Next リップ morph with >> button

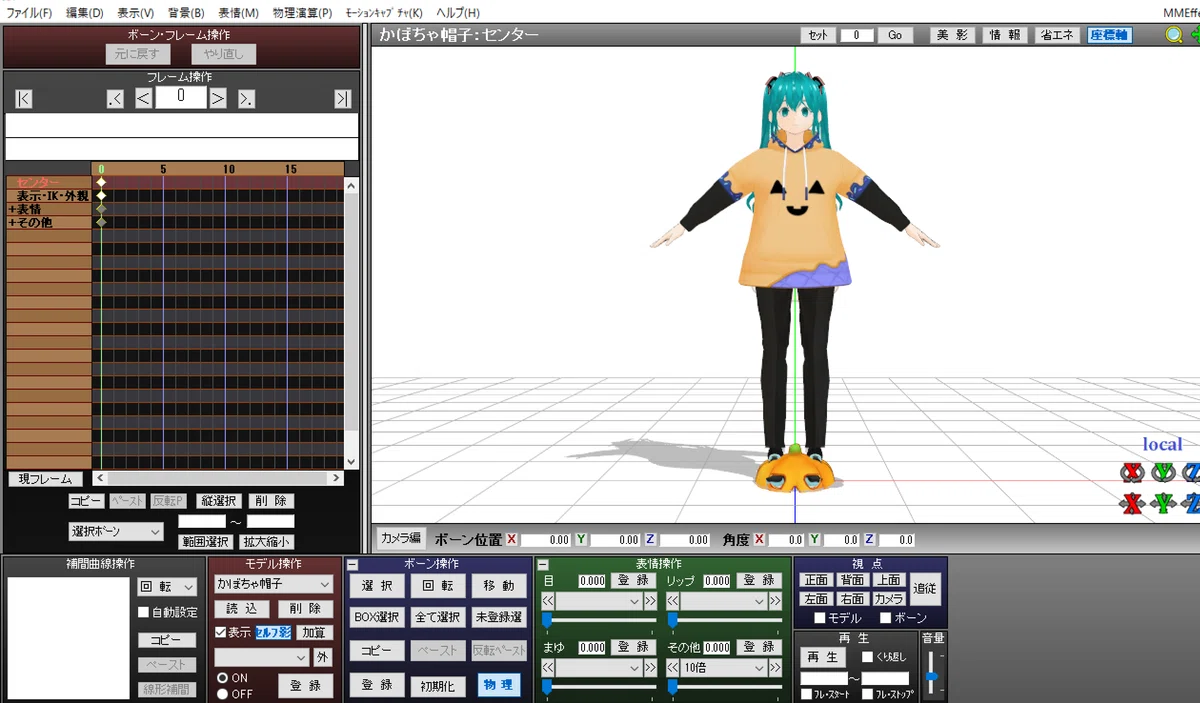point(775,601)
